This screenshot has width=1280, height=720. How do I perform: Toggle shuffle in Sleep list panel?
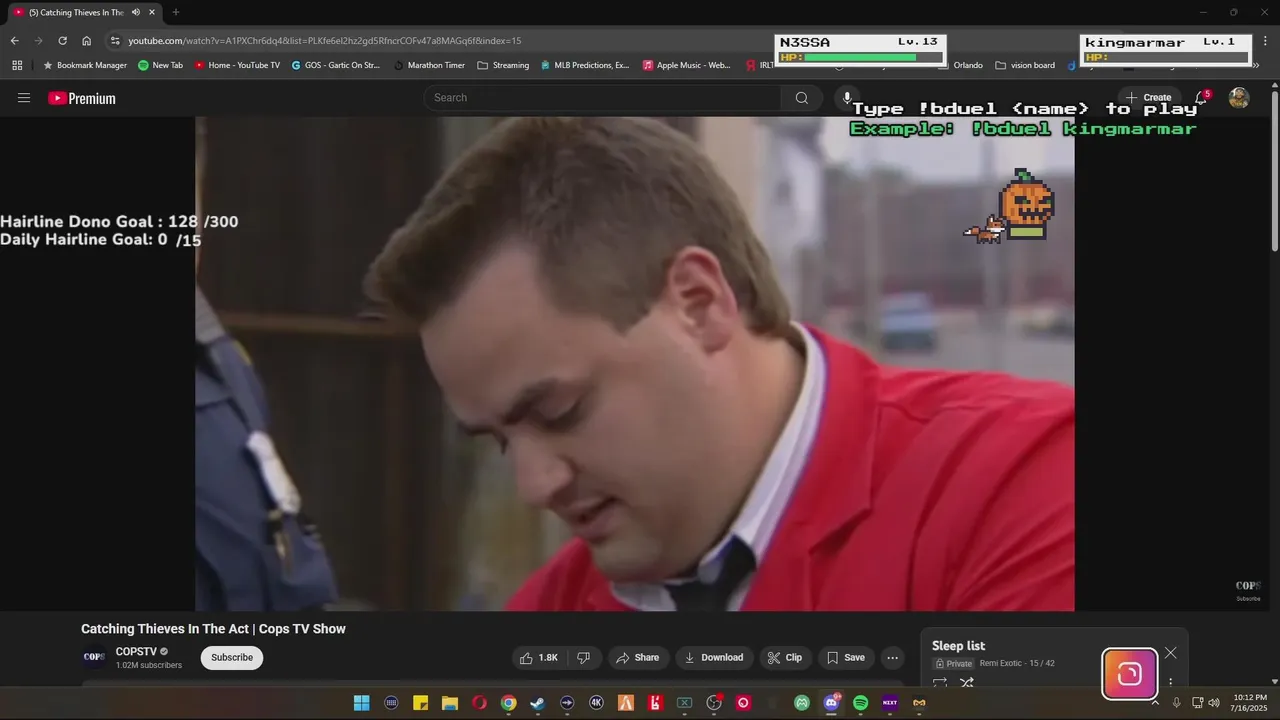(967, 683)
